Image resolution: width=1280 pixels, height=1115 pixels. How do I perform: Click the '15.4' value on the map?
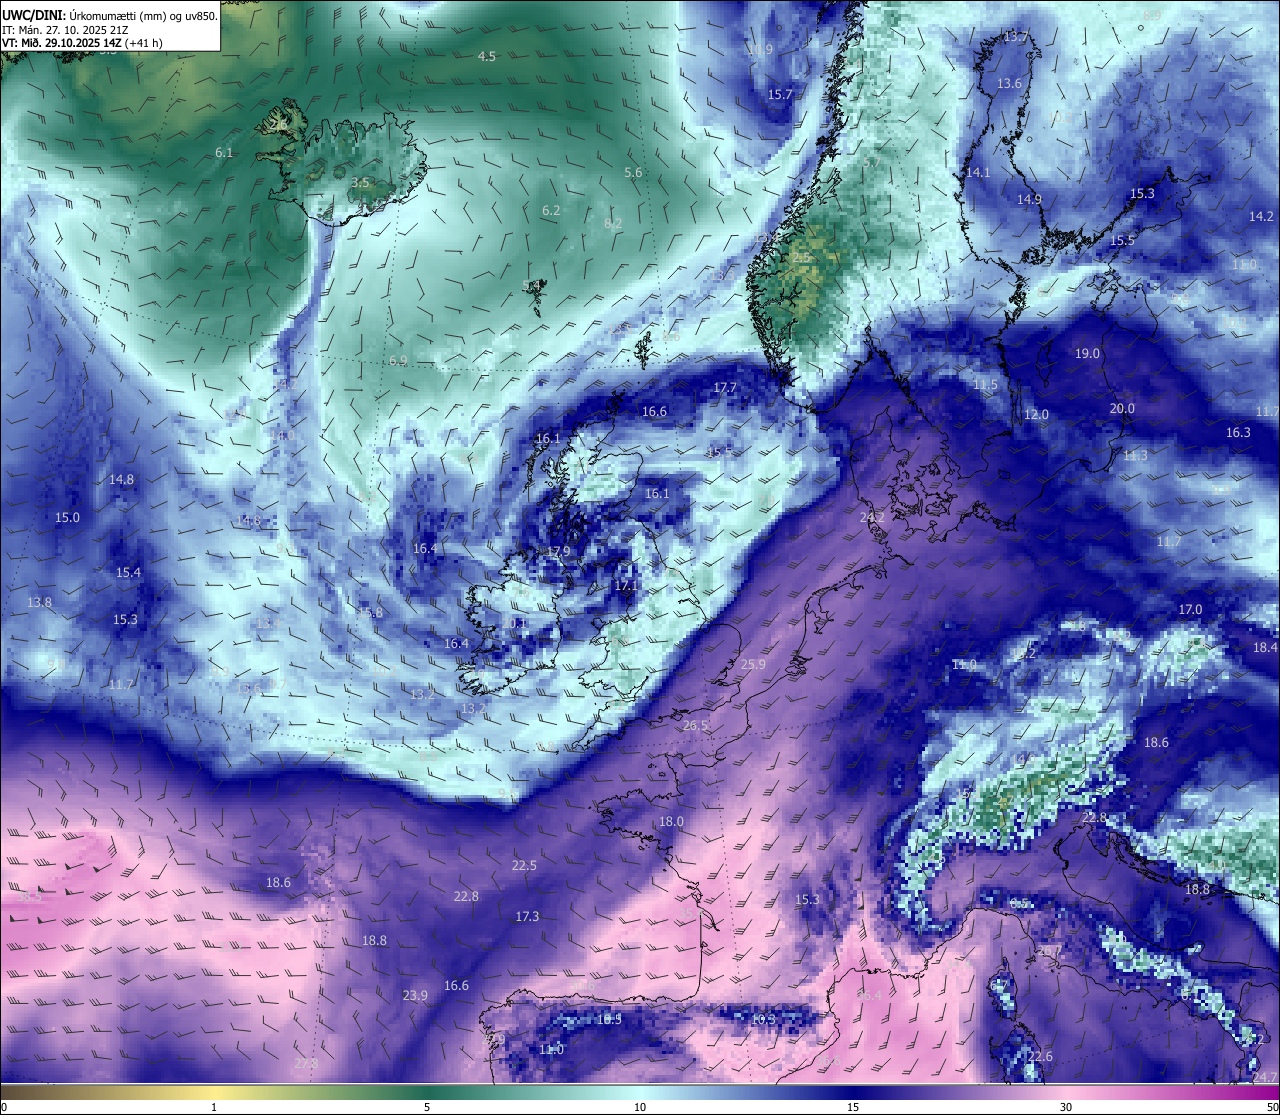pos(128,573)
